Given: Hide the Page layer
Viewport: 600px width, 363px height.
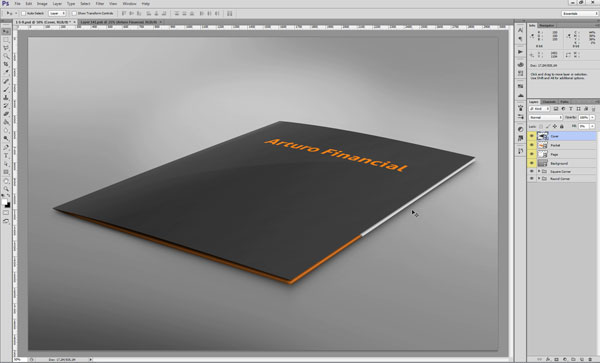Looking at the screenshot, I should click(x=532, y=154).
